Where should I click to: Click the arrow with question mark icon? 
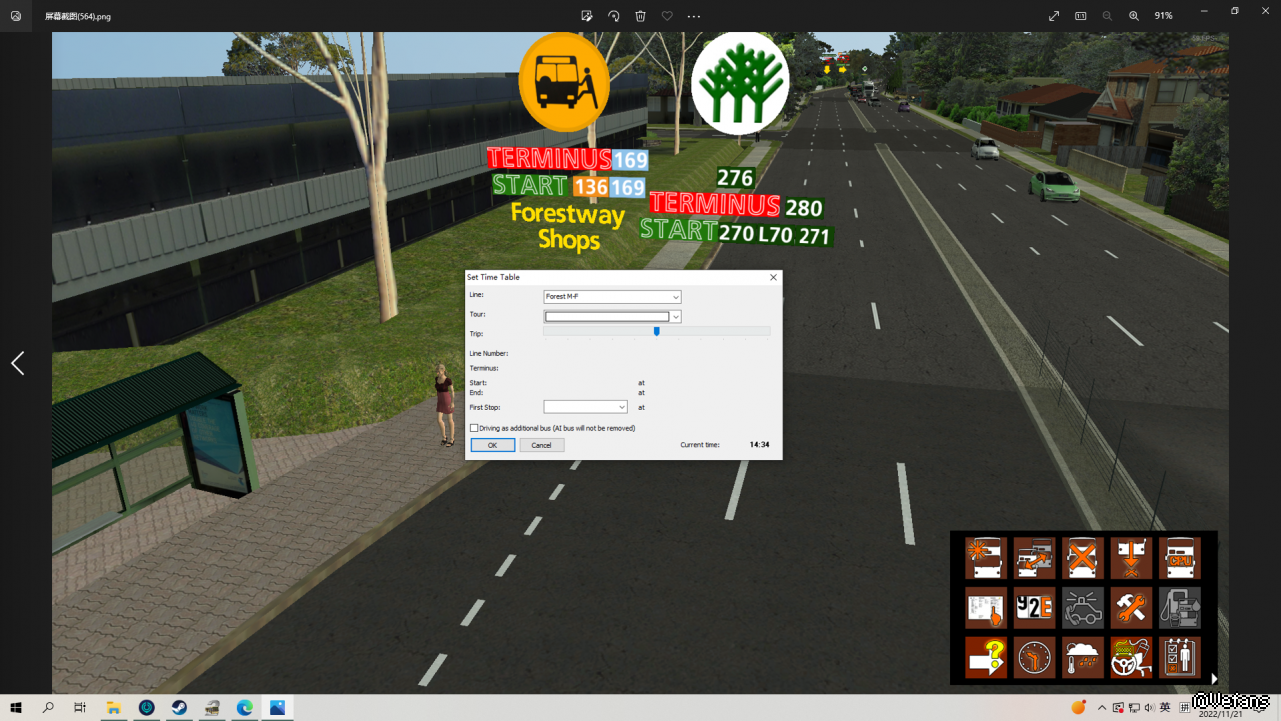[x=986, y=658]
